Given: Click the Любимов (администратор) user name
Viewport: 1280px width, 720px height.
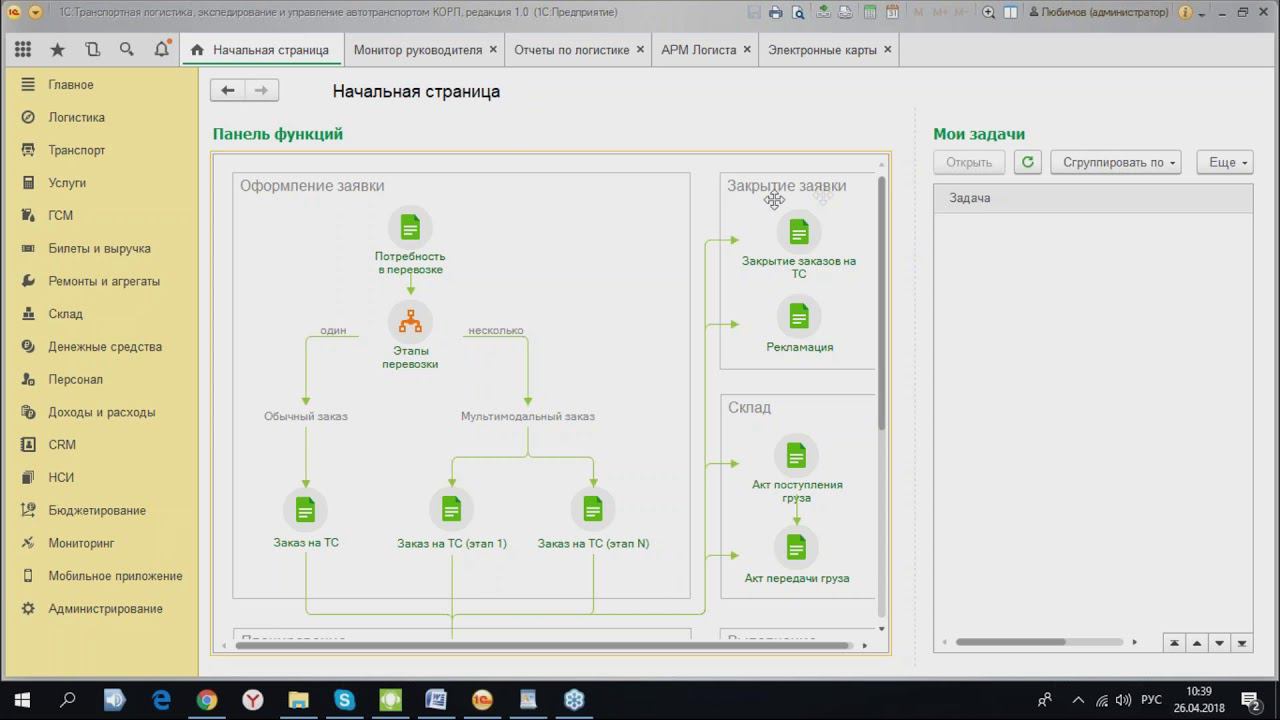Looking at the screenshot, I should pyautogui.click(x=1105, y=13).
